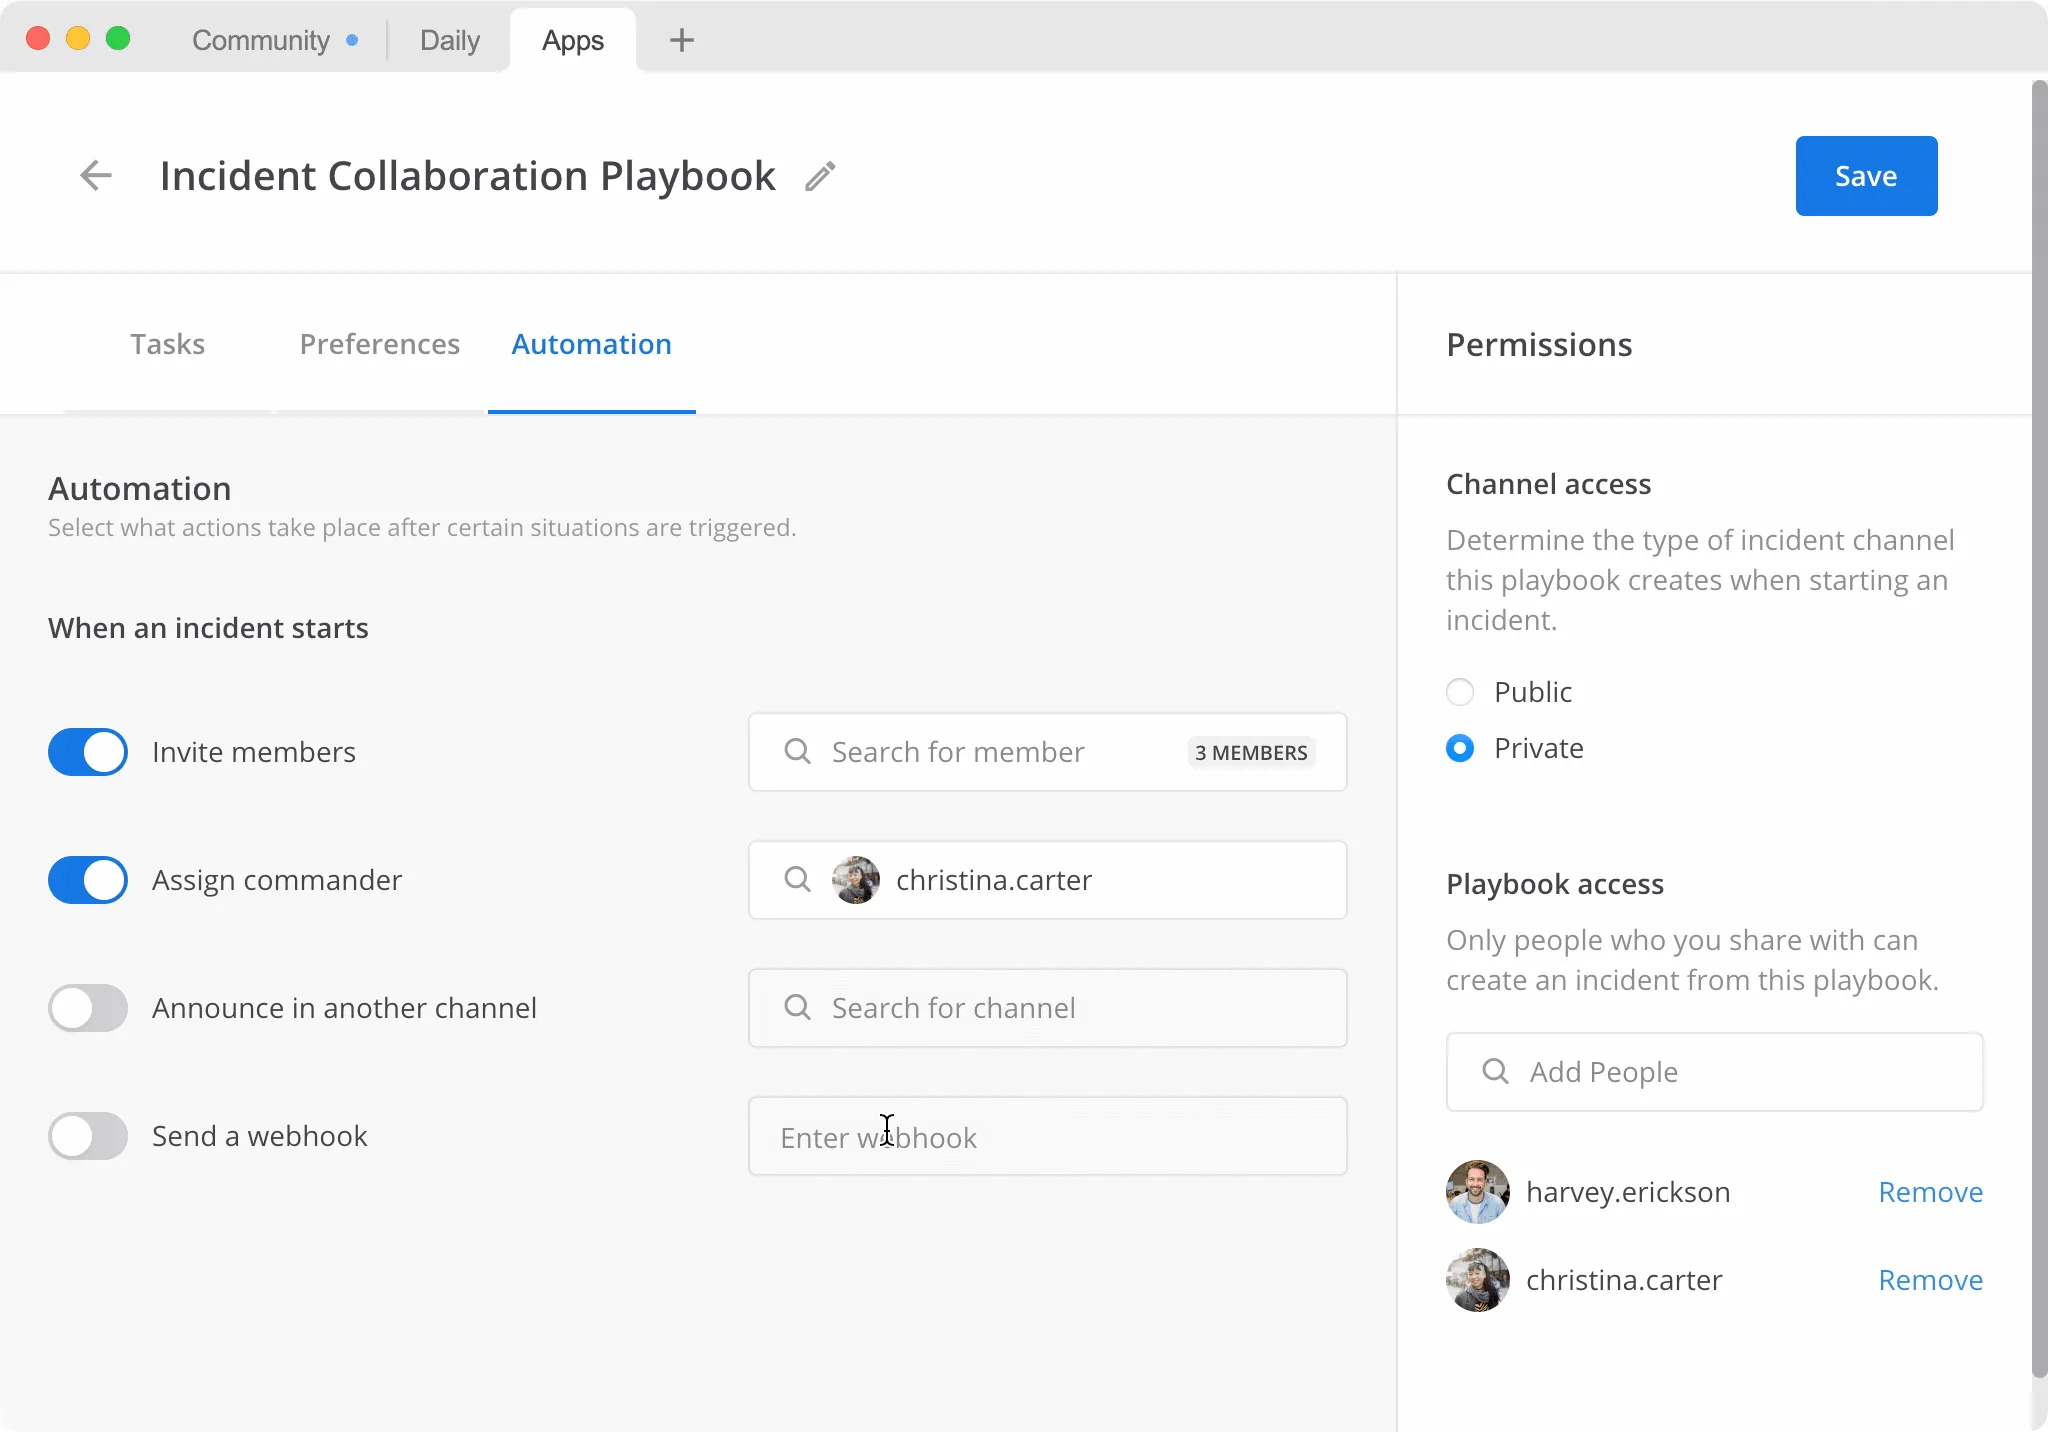This screenshot has width=2048, height=1432.
Task: Click the macOS yellow minimize button
Action: coord(78,38)
